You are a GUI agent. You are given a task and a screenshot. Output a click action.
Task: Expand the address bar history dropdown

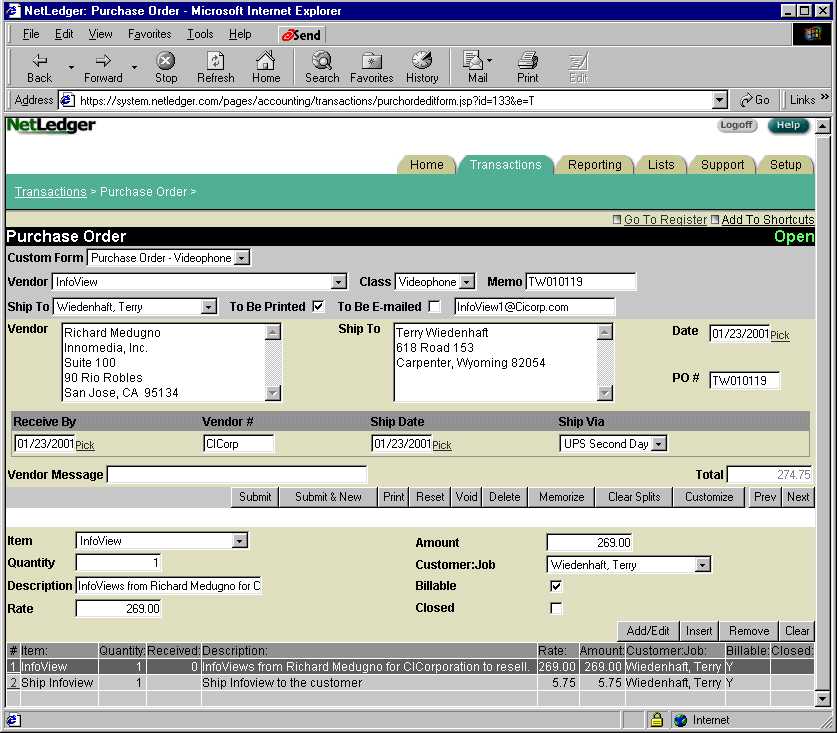point(720,100)
